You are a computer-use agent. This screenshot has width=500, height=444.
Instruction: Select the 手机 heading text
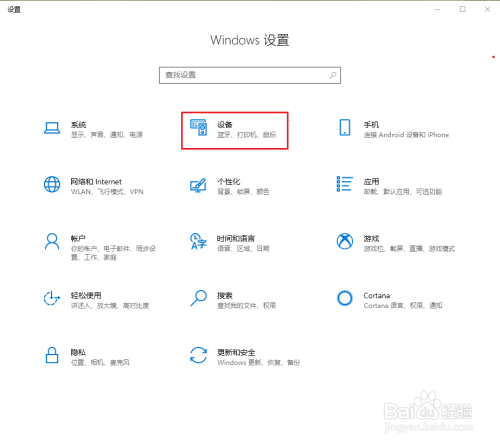(x=371, y=125)
